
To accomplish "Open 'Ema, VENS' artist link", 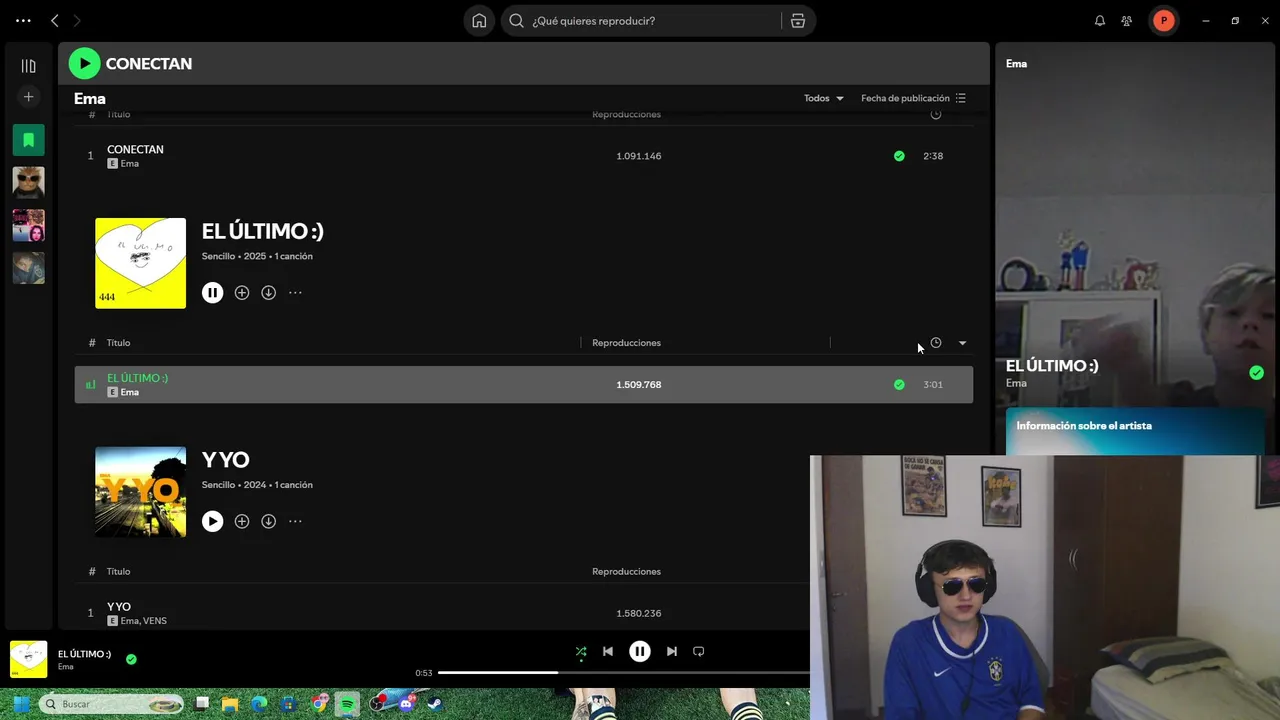I will point(143,621).
